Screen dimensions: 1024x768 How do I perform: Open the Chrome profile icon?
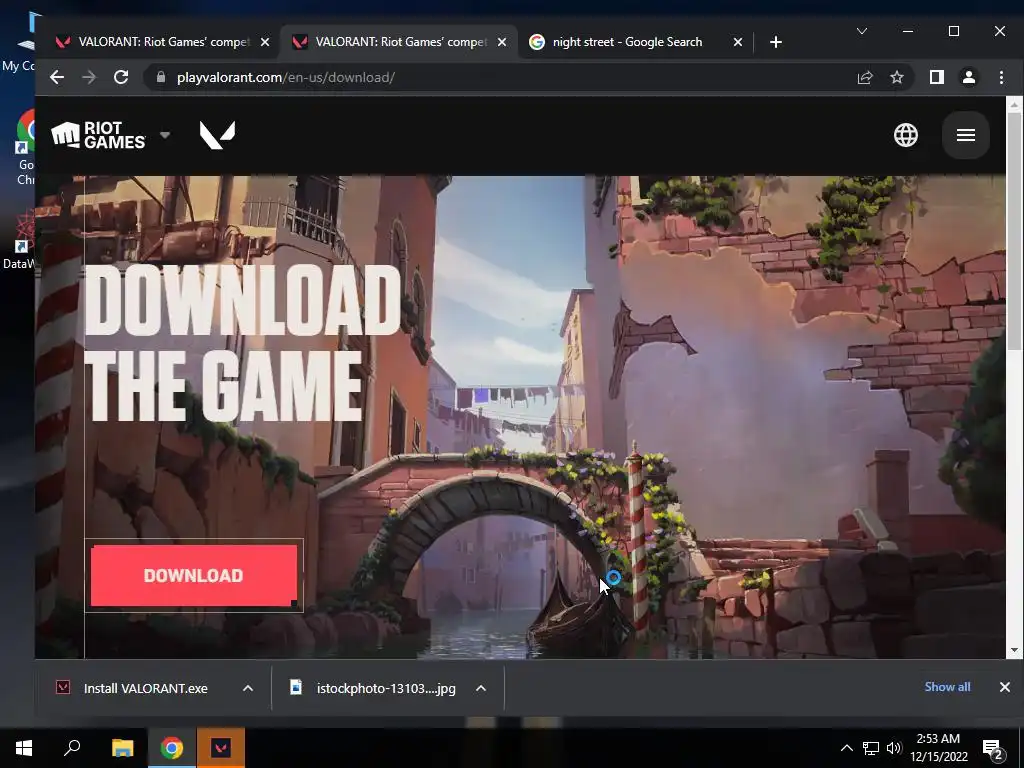pos(968,77)
